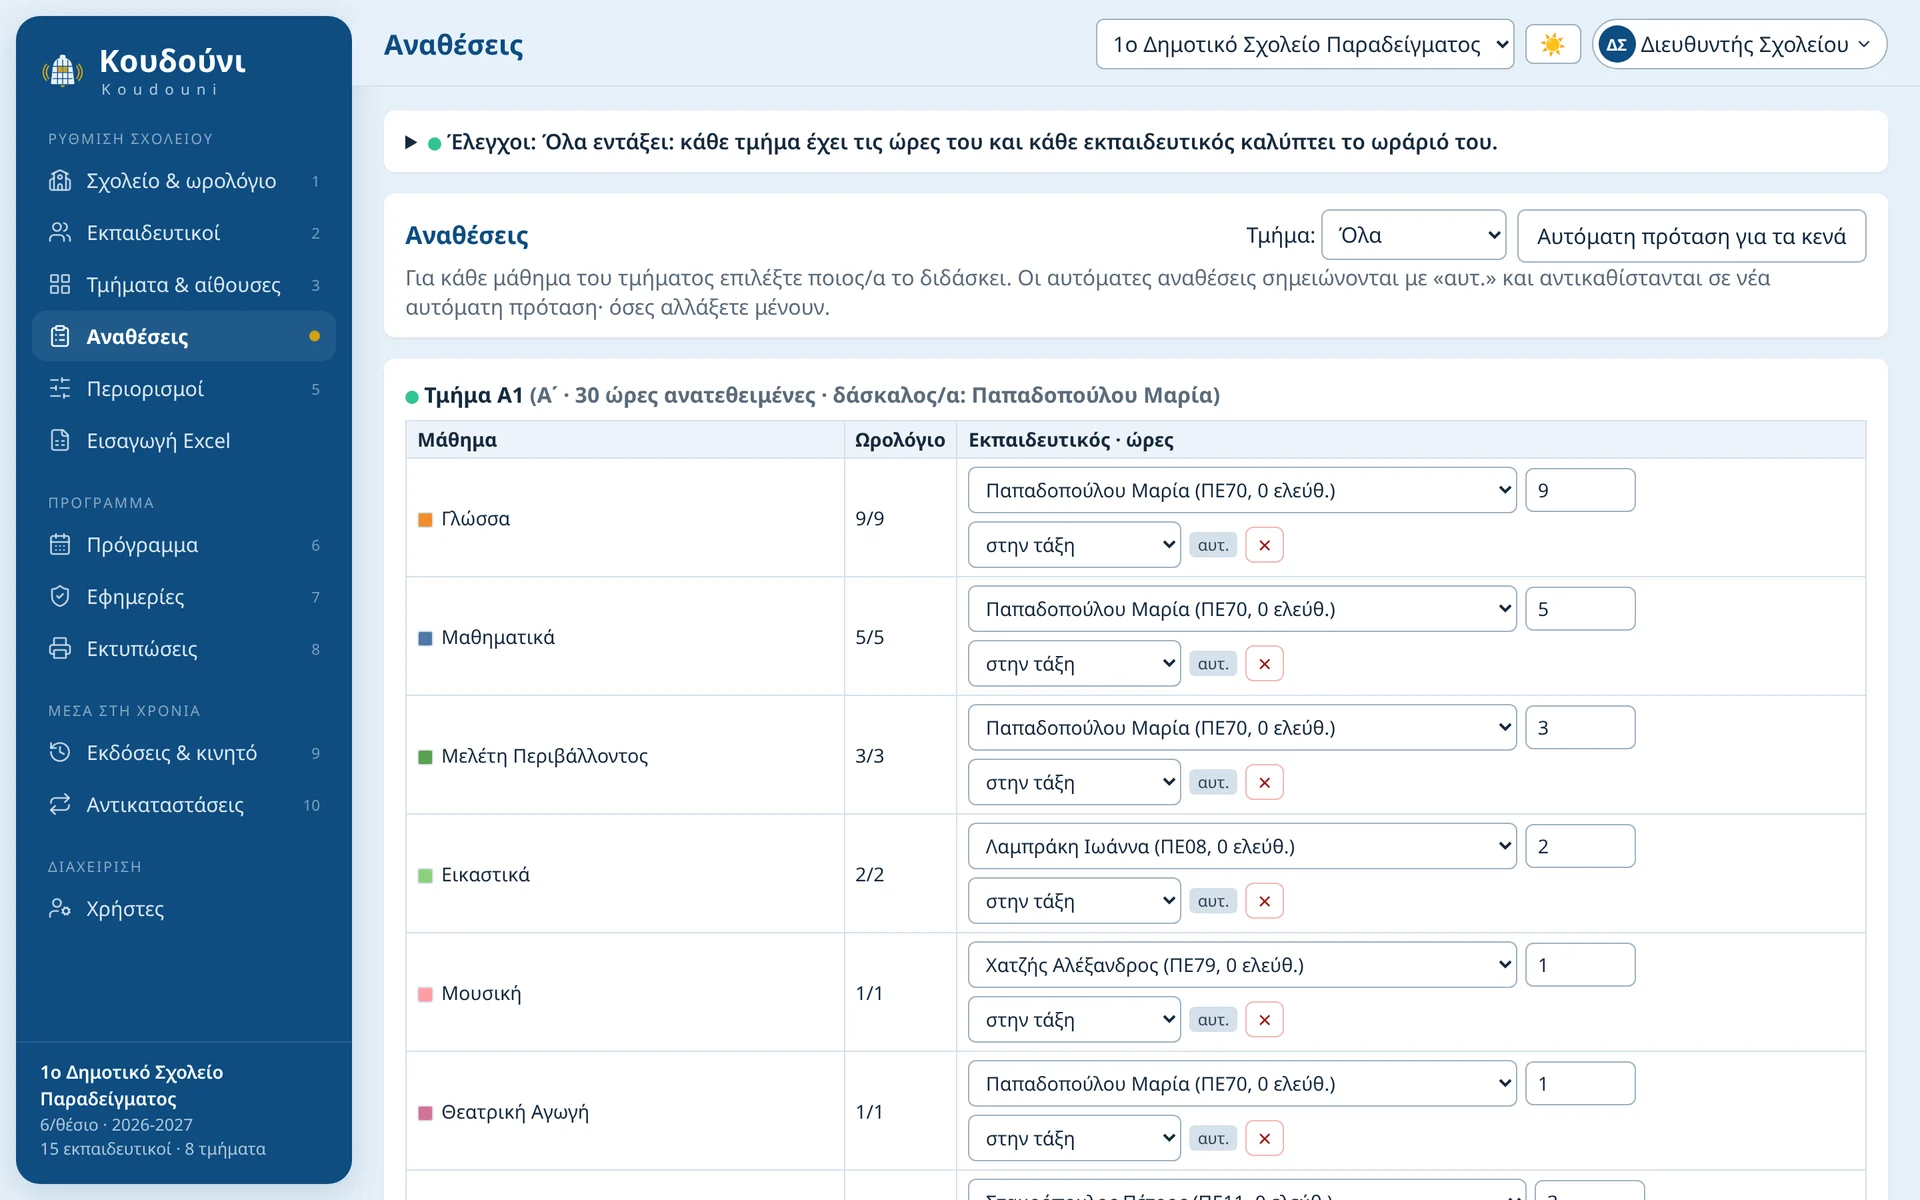
Task: Remove the Μουσική assignment with red X
Action: pos(1265,1020)
